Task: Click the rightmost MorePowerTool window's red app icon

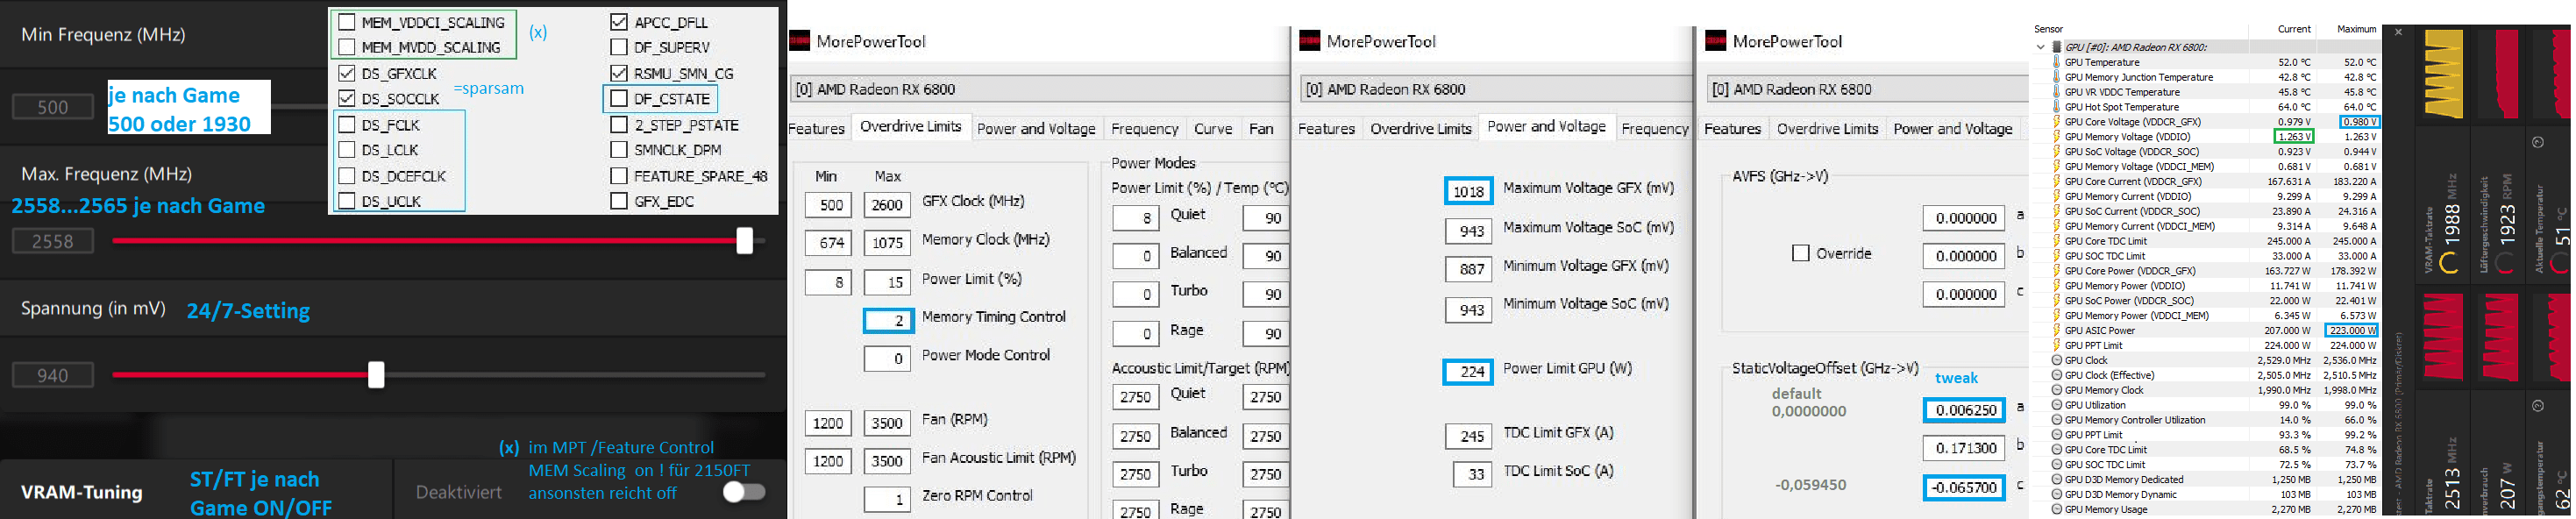Action: (1716, 41)
